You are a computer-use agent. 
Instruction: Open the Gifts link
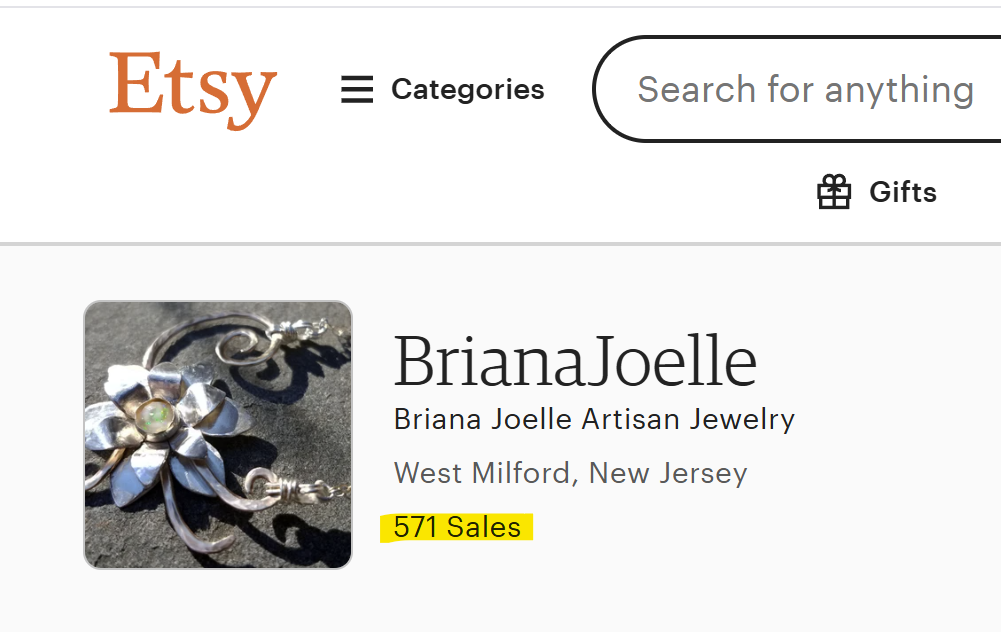click(902, 192)
